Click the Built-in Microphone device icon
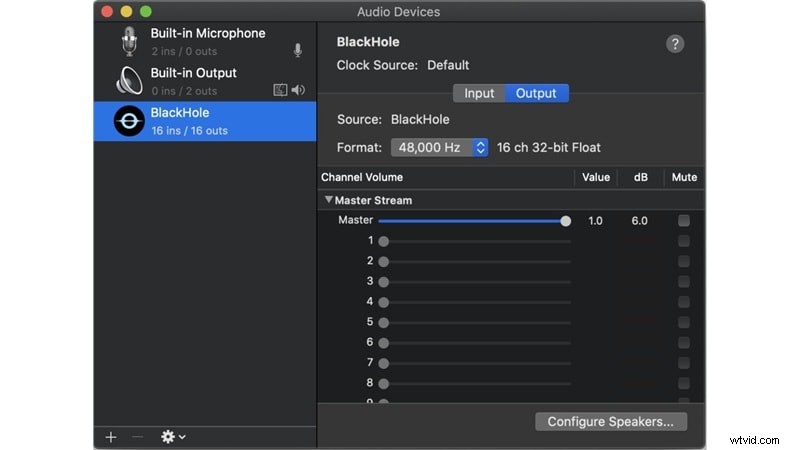The height and width of the screenshot is (450, 800). pos(128,41)
